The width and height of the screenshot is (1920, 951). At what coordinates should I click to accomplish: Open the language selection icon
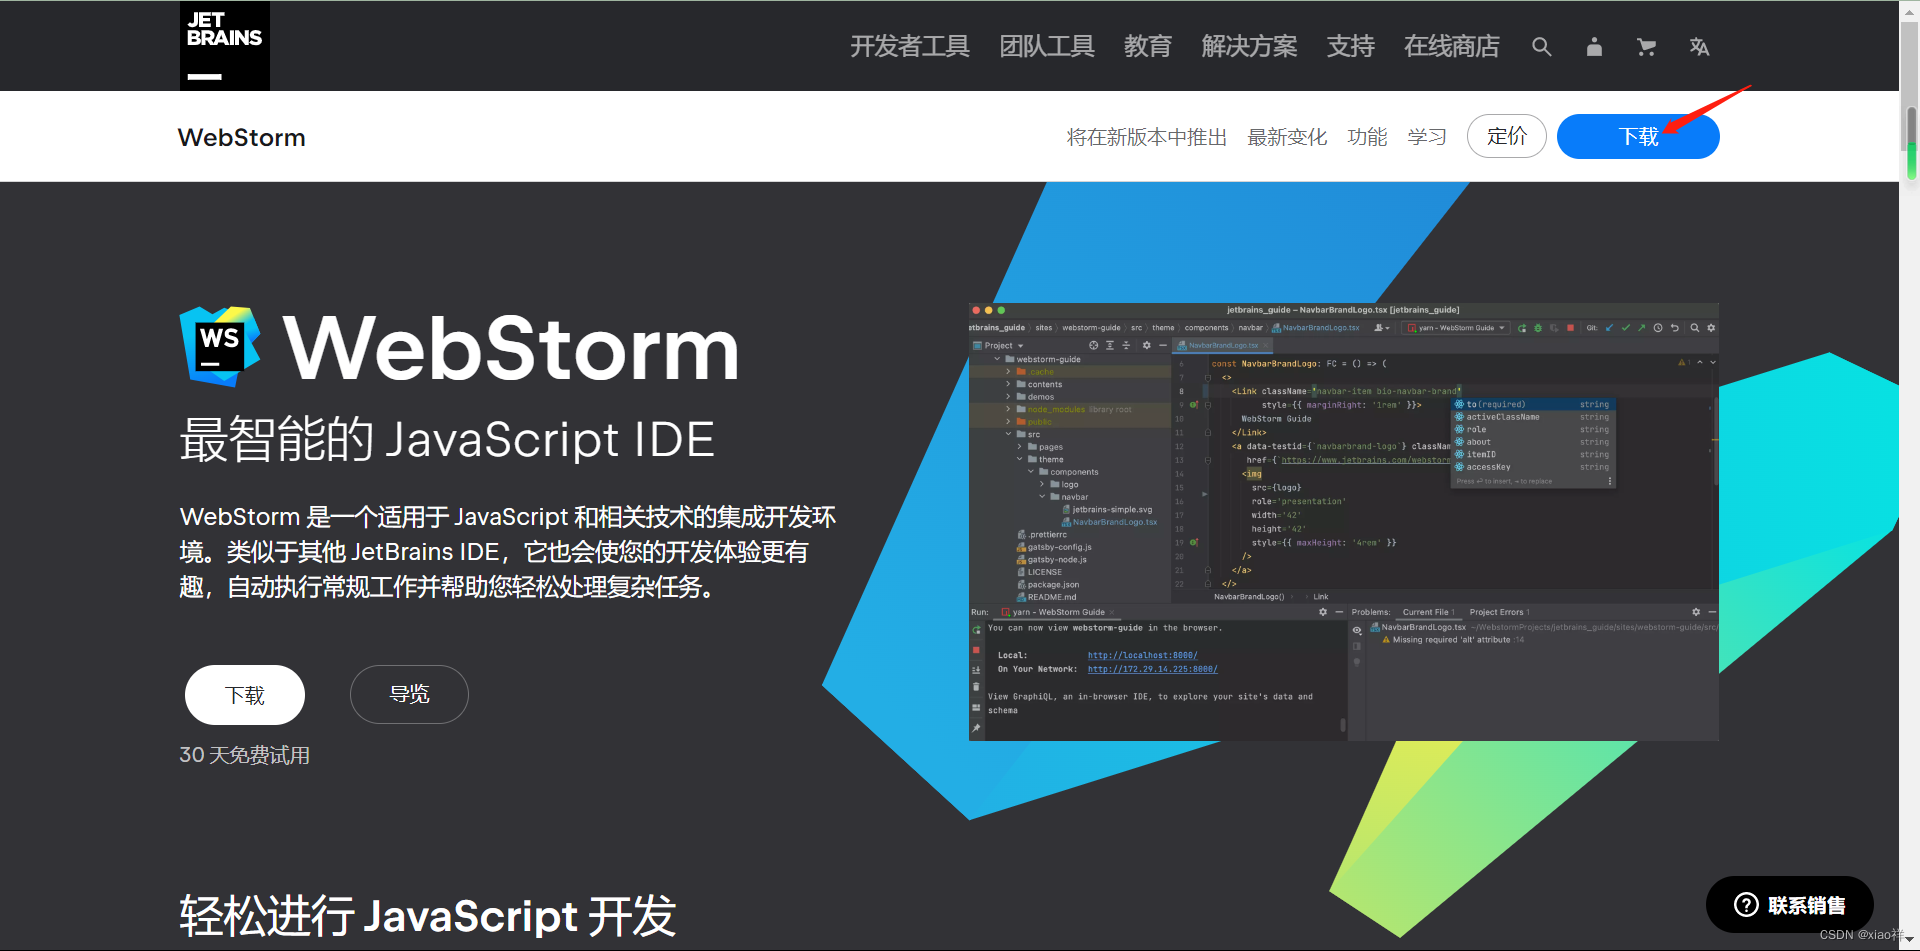[1699, 47]
